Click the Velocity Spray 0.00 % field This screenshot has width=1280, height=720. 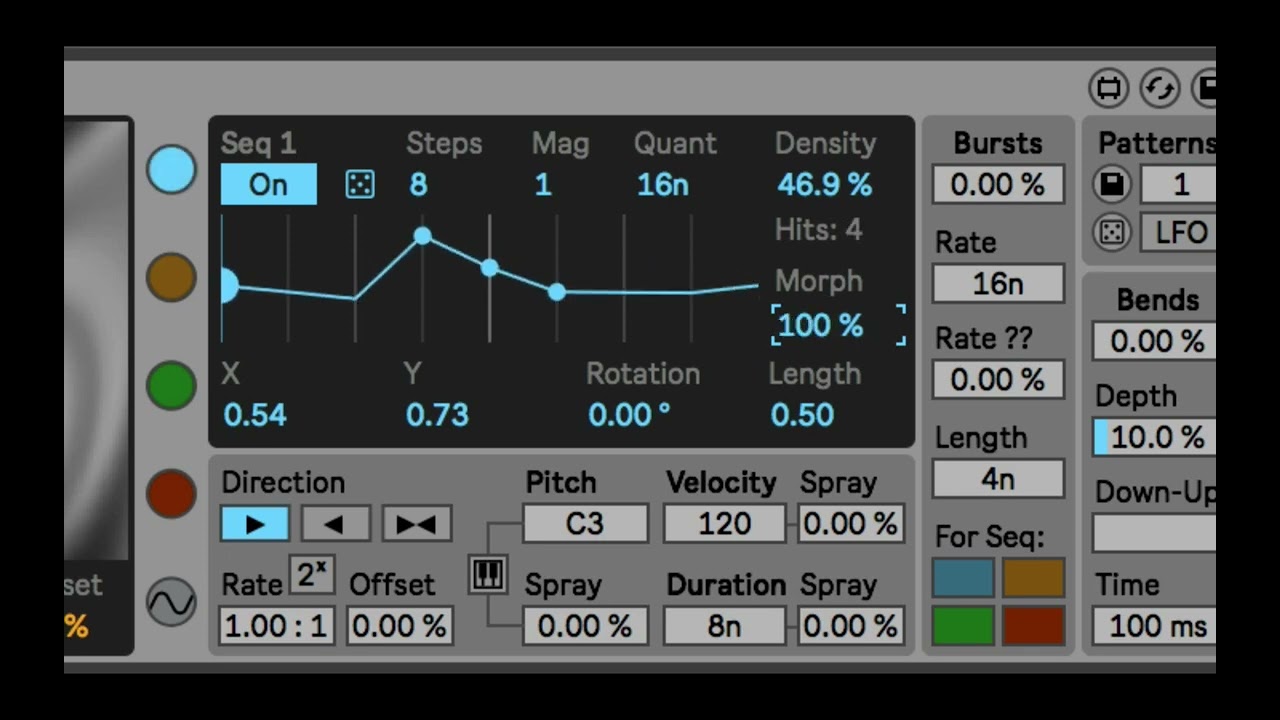(x=851, y=524)
